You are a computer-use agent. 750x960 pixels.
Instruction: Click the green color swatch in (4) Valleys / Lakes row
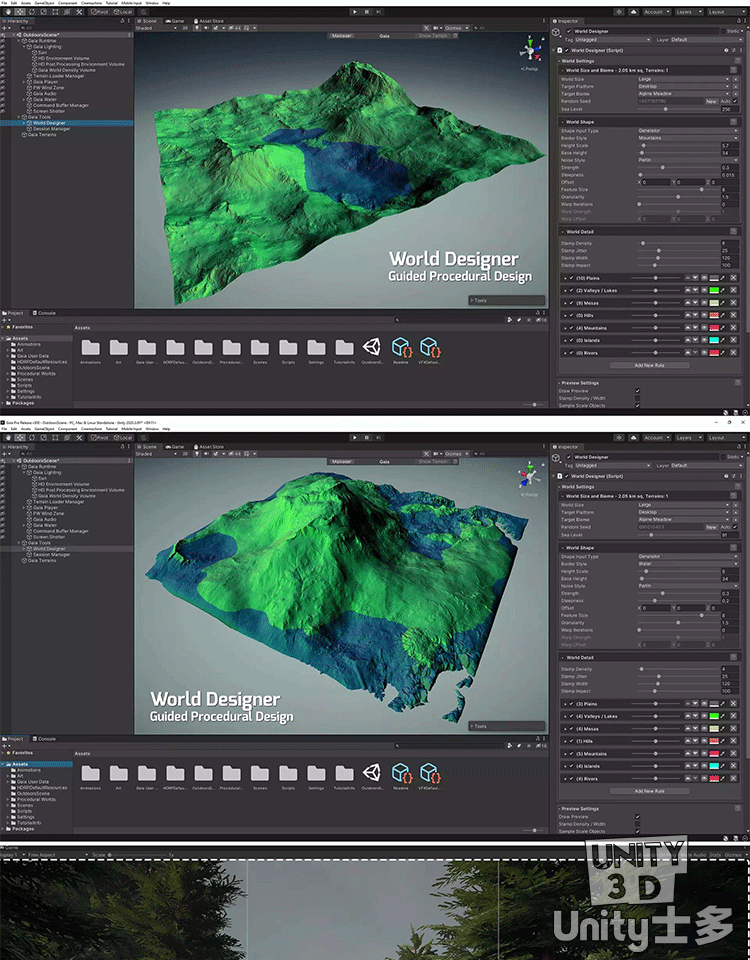pyautogui.click(x=713, y=716)
